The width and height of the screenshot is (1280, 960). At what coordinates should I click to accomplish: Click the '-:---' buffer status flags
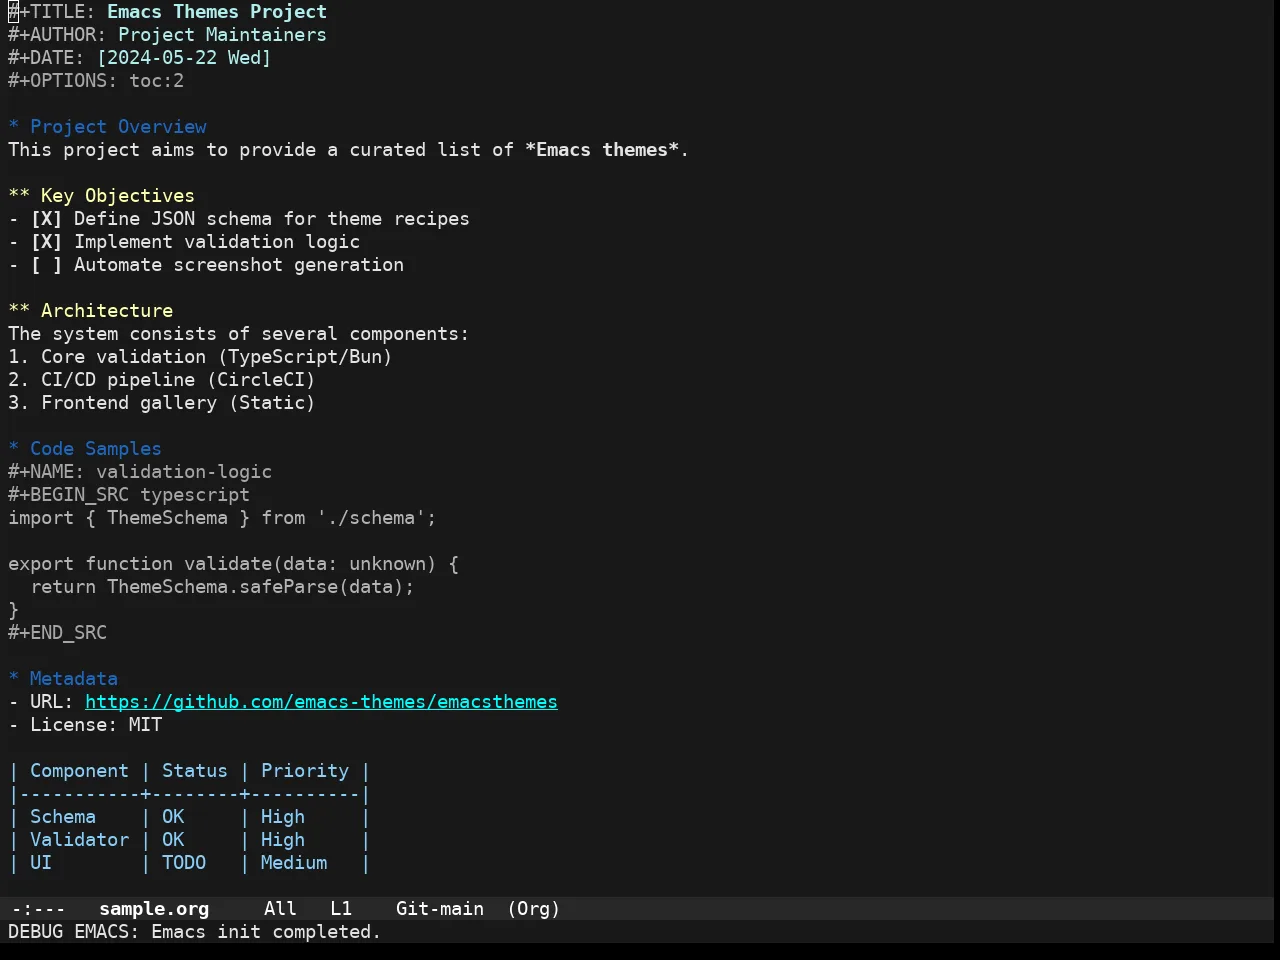coord(39,909)
